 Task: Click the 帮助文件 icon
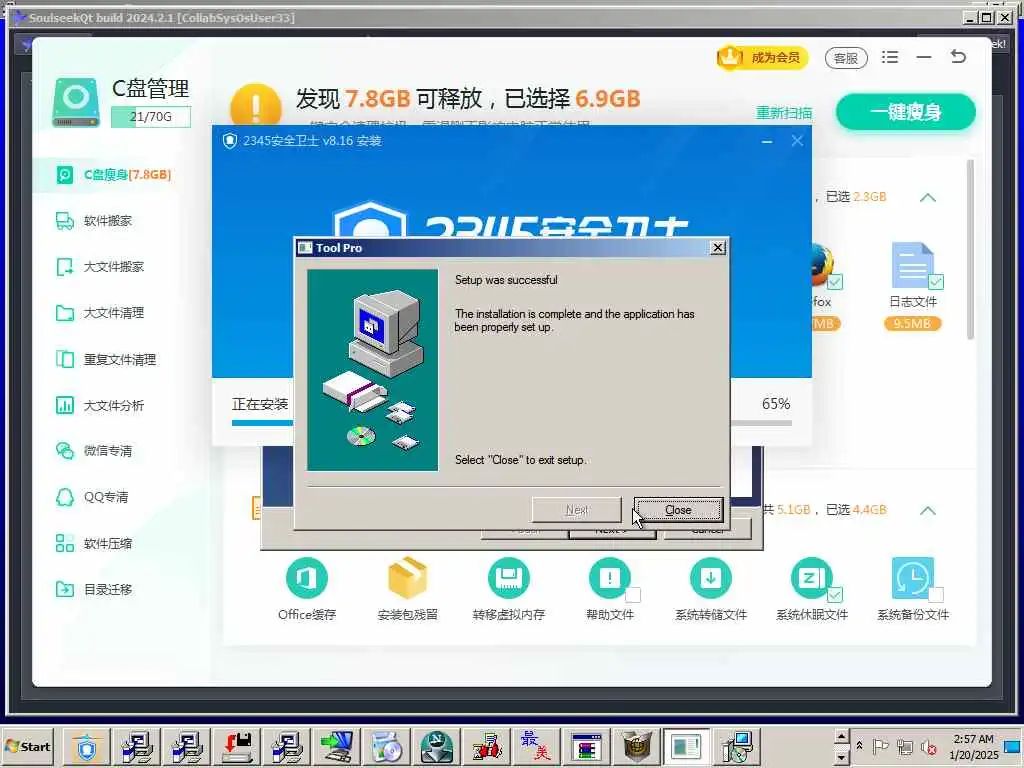pyautogui.click(x=609, y=578)
